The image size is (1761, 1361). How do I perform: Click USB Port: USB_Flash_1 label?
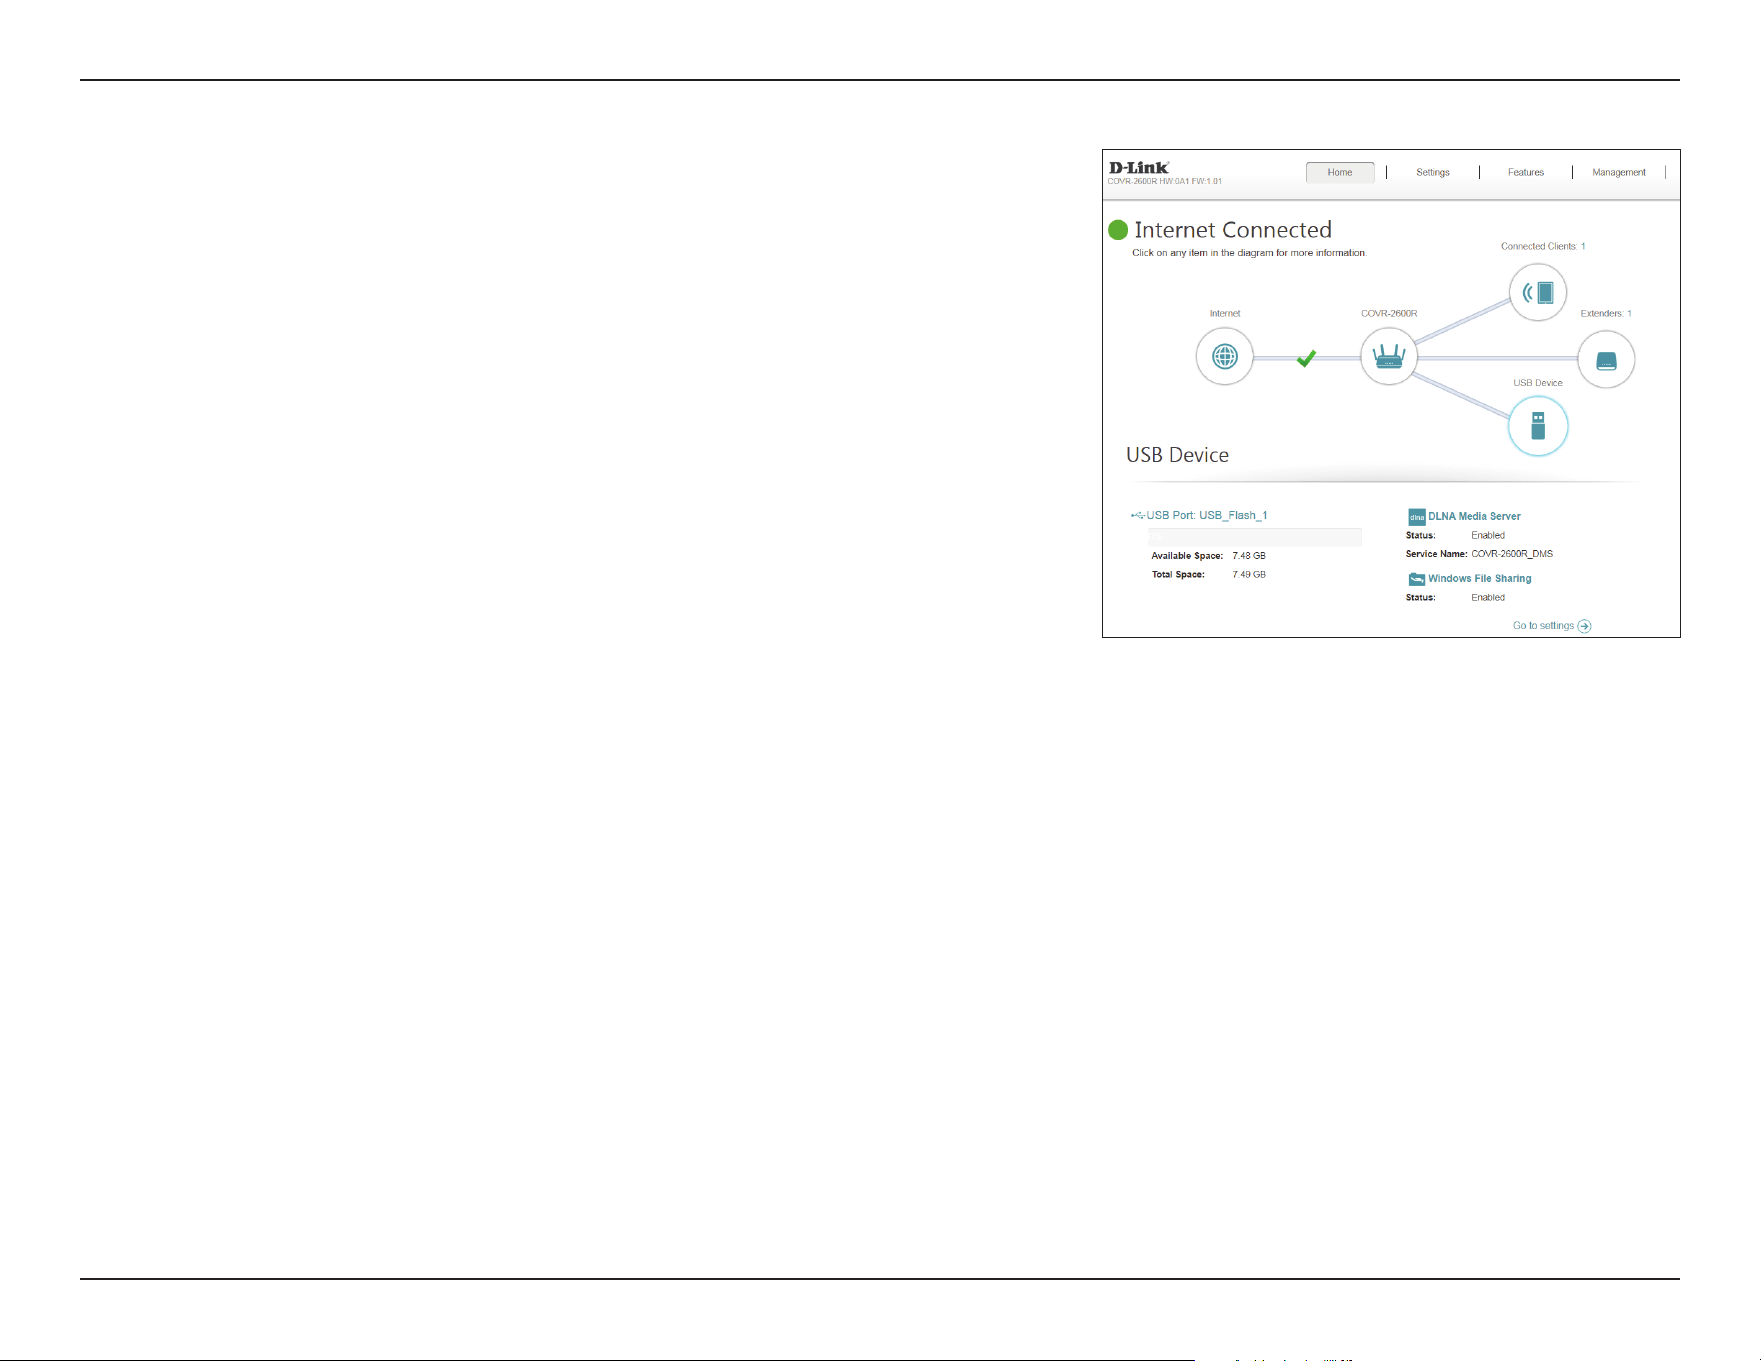1207,516
